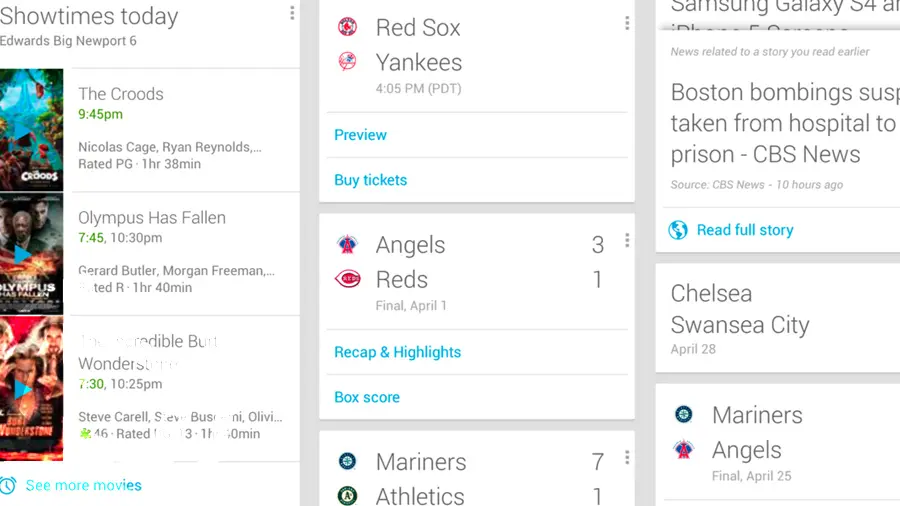
Task: Read full story about Boston bombings
Action: click(745, 230)
